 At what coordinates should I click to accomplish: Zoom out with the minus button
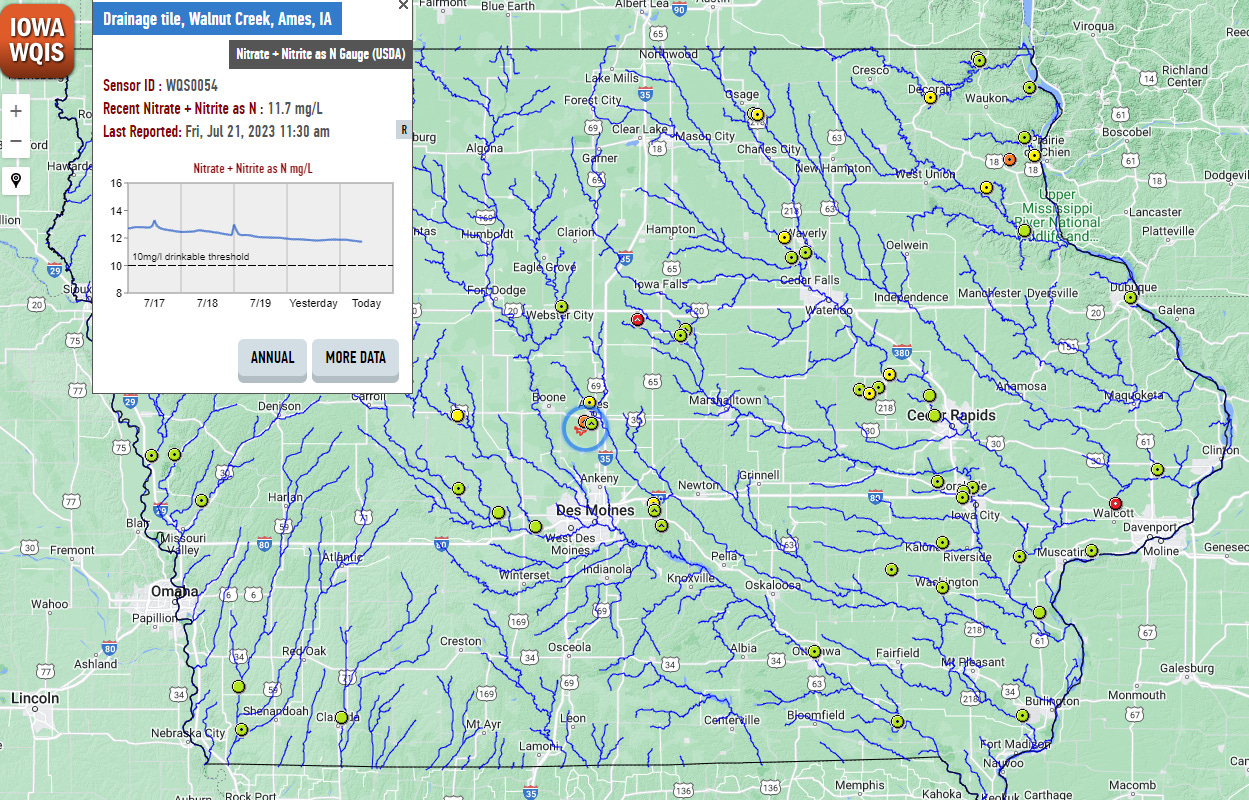tap(16, 142)
